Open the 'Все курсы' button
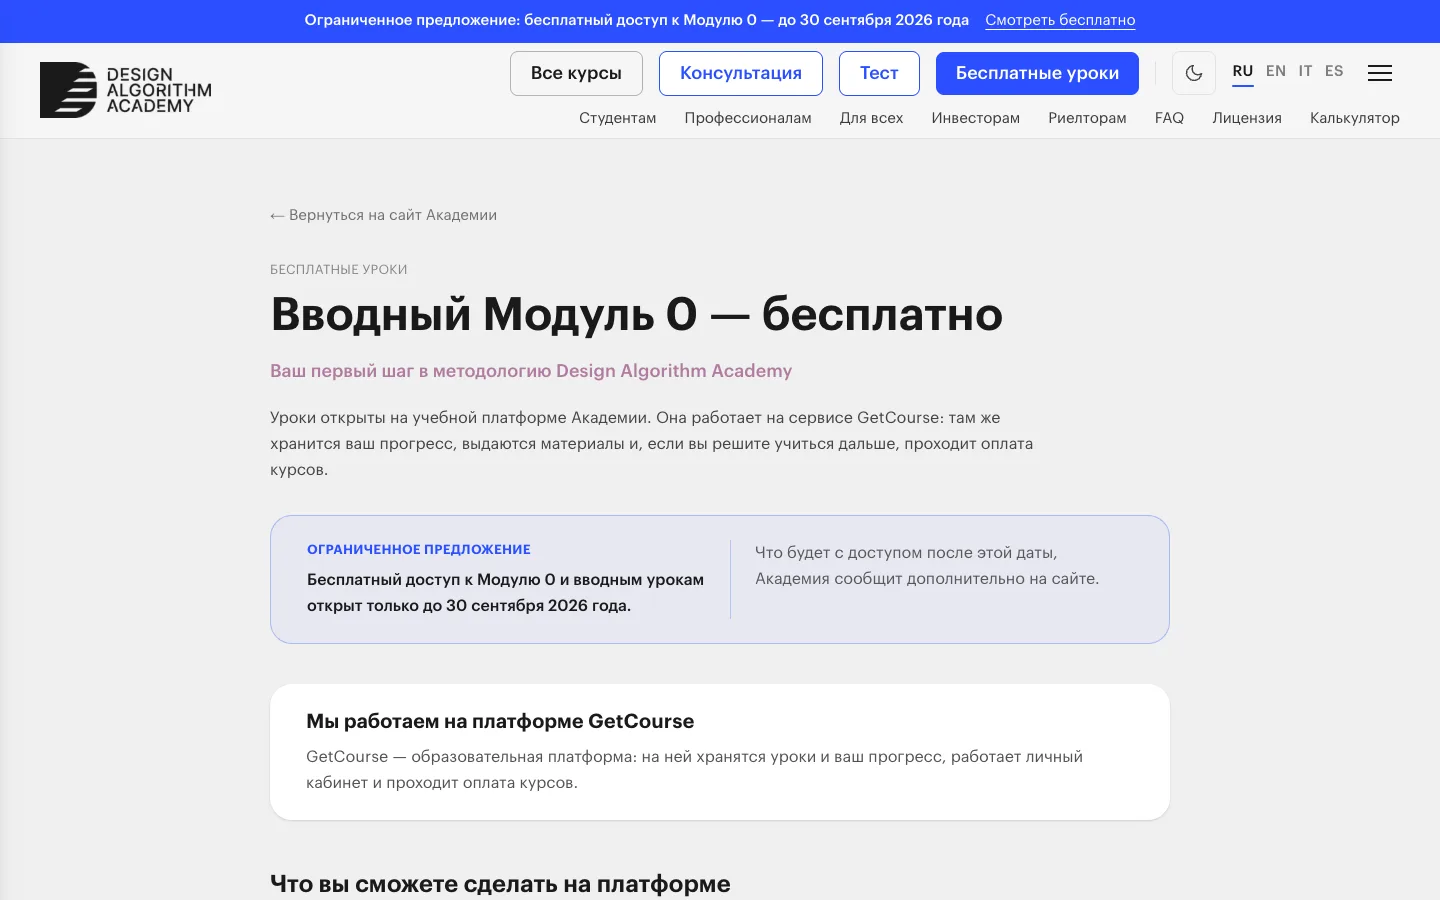Image resolution: width=1440 pixels, height=900 pixels. point(576,73)
